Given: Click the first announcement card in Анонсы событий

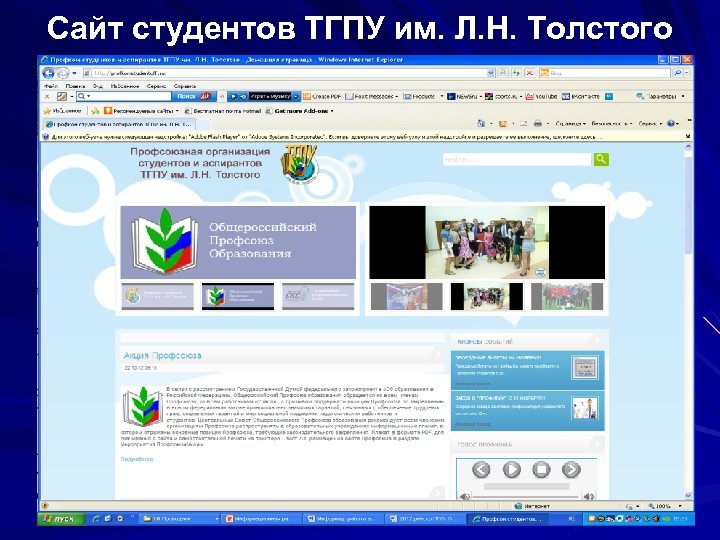Looking at the screenshot, I should coord(528,370).
